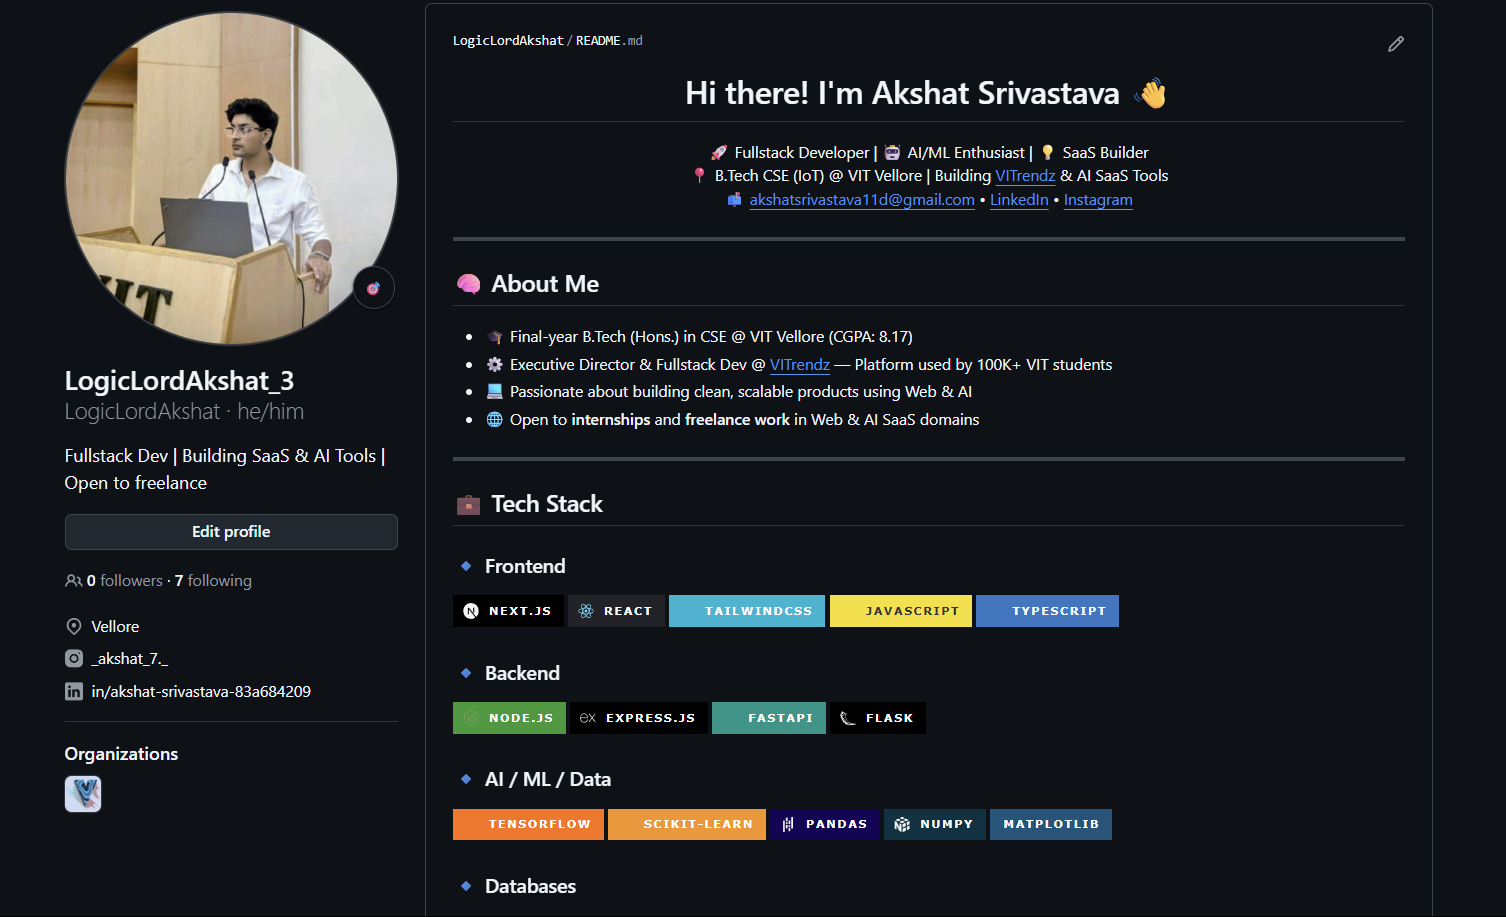Click the pencil edit README icon
Image resolution: width=1506 pixels, height=917 pixels.
click(x=1395, y=44)
